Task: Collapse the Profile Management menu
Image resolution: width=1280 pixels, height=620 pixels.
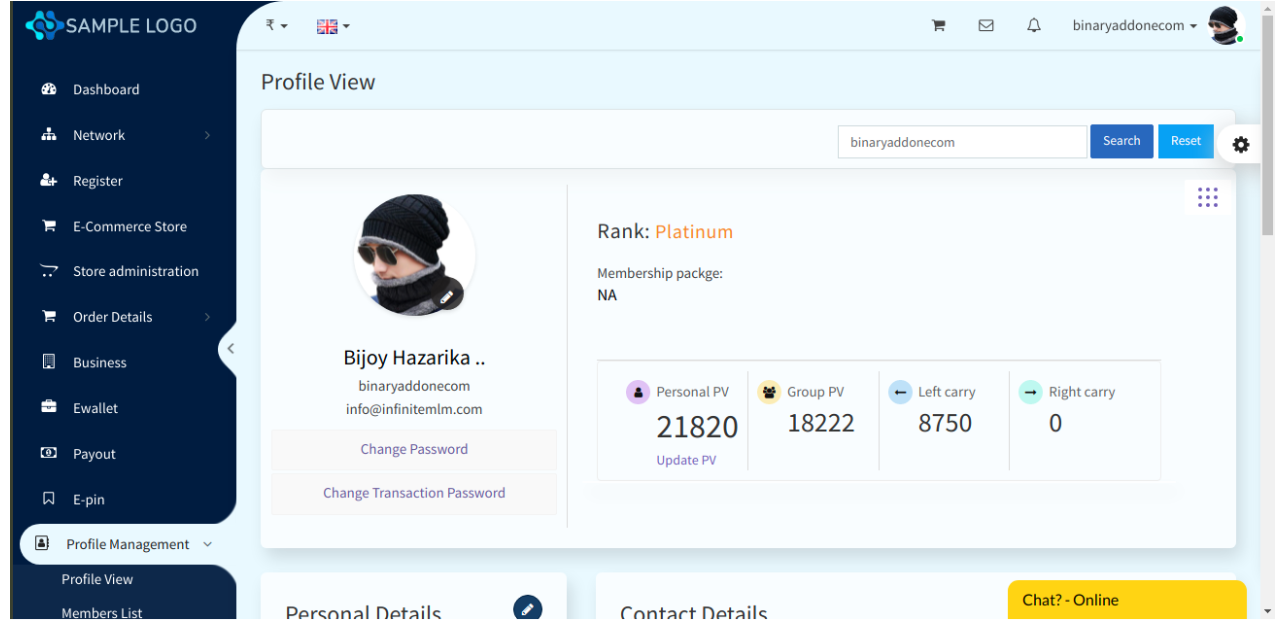Action: coord(127,544)
